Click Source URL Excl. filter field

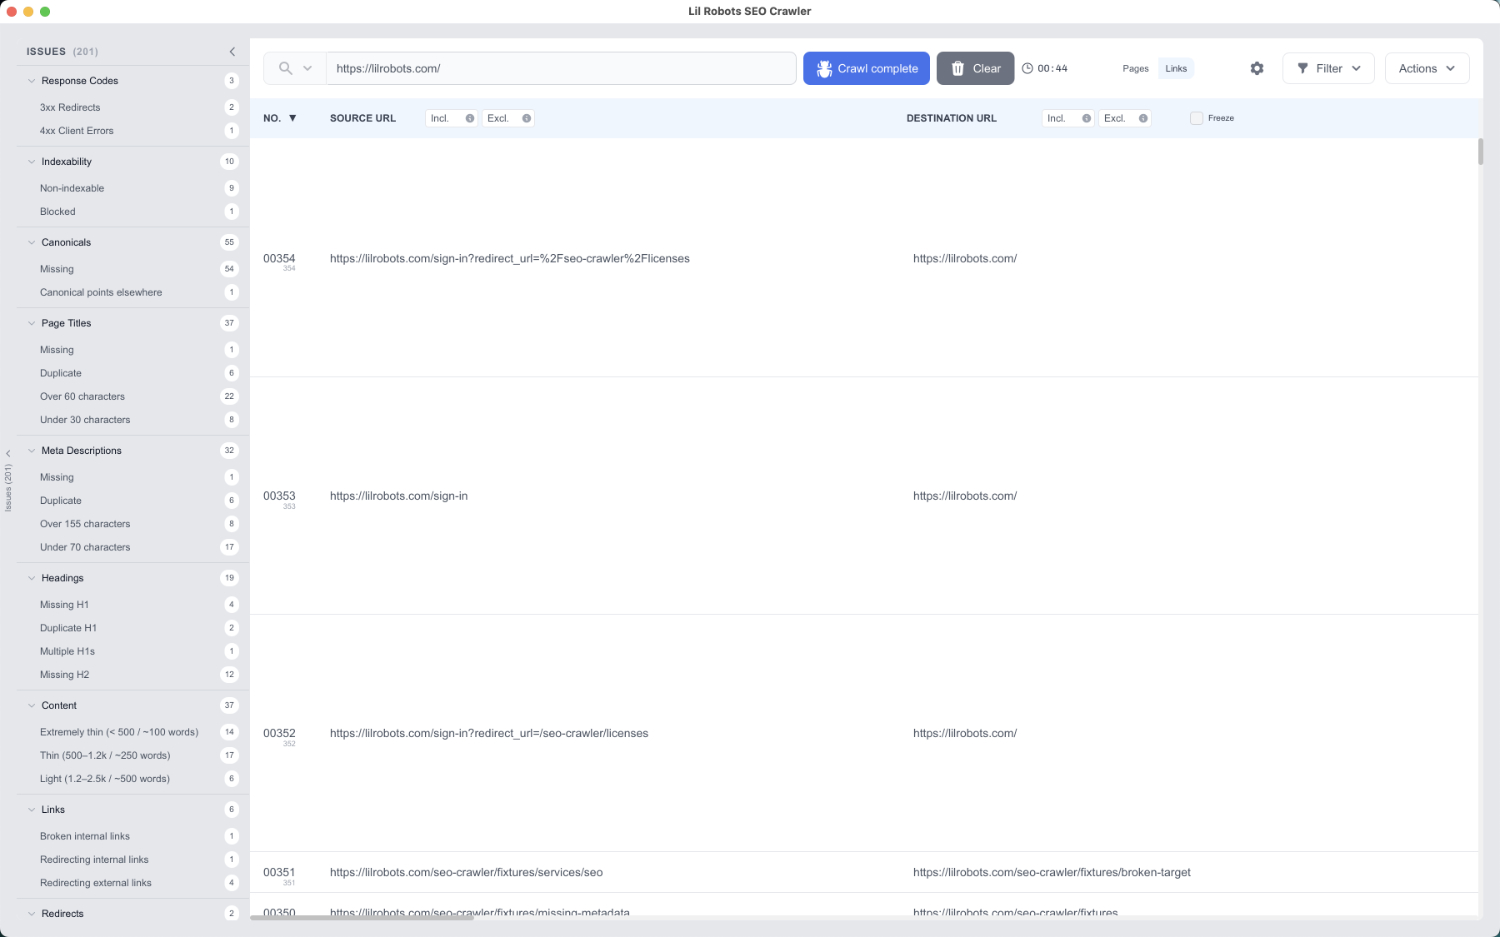[508, 118]
